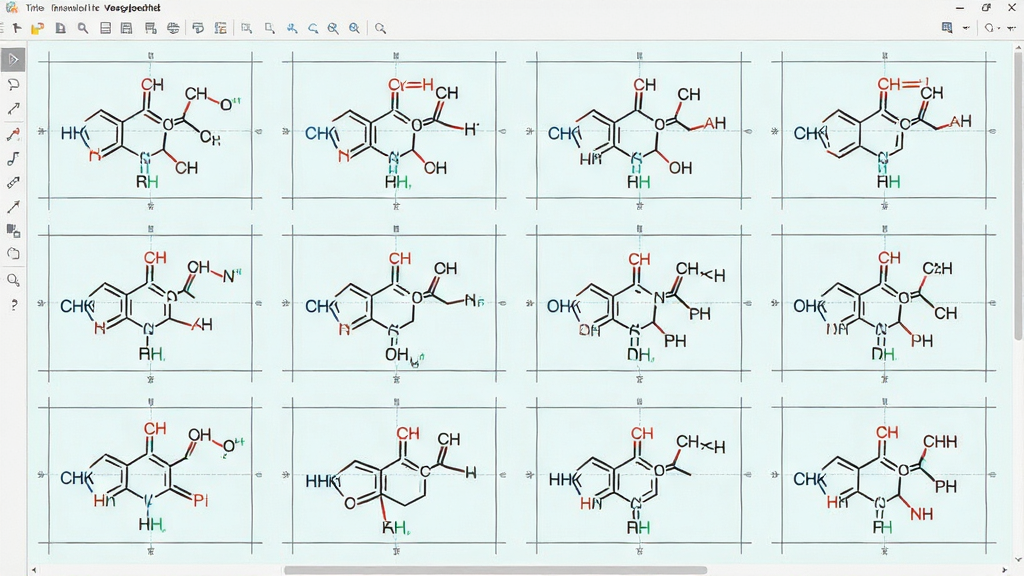Select the eraser tool in left sidebar
Image resolution: width=1024 pixels, height=576 pixels.
click(x=13, y=183)
